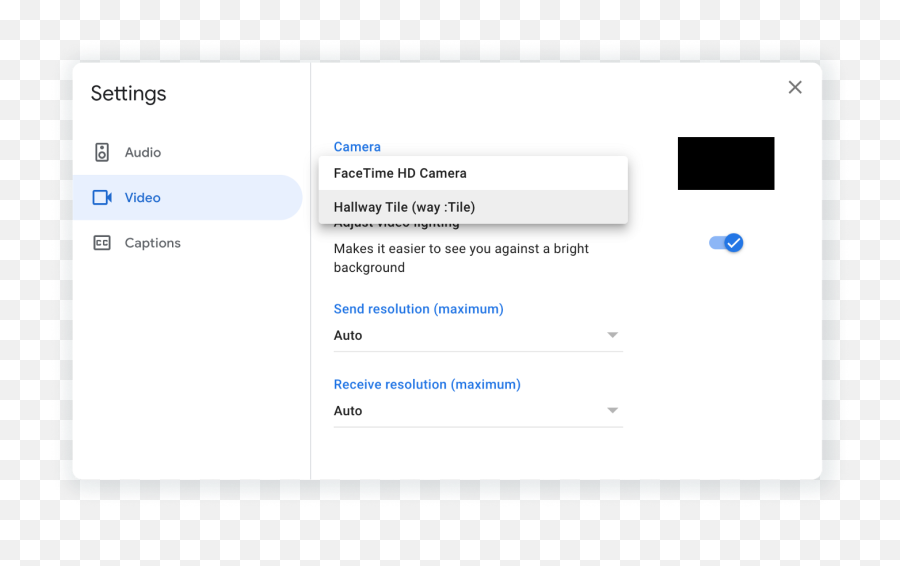Click Auto value under Send resolution

pyautogui.click(x=348, y=336)
